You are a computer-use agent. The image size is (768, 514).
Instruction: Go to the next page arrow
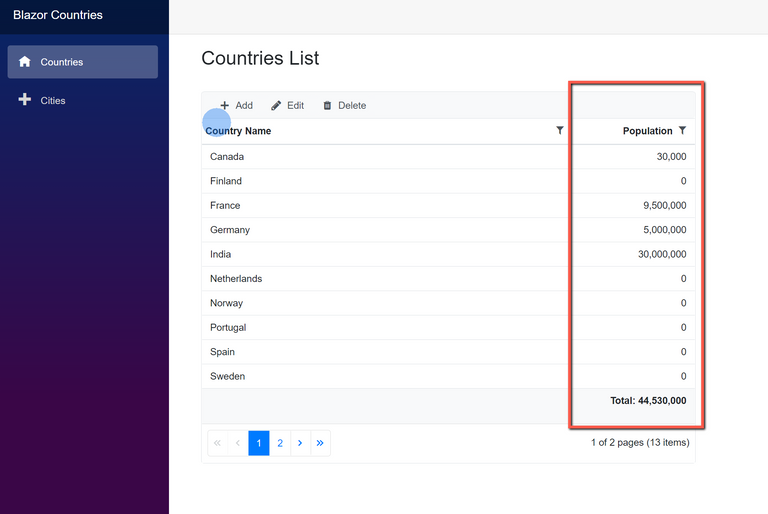(x=300, y=443)
